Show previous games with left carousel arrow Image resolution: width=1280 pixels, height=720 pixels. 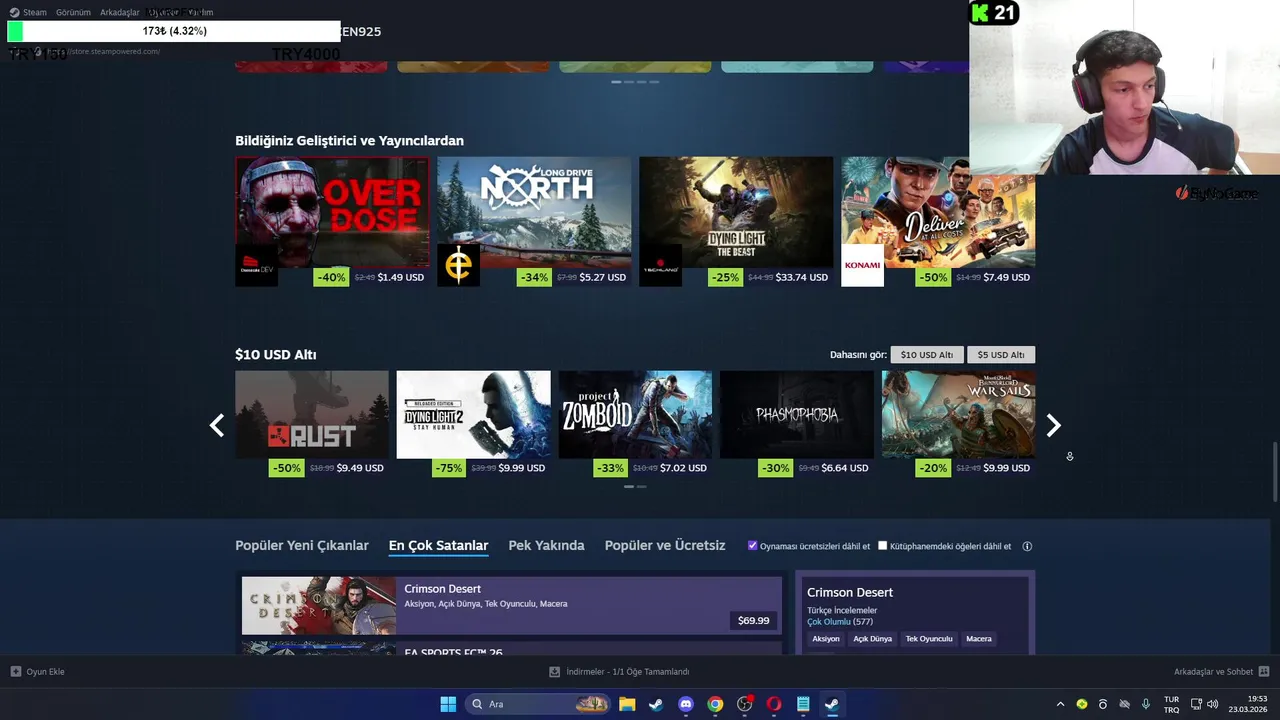217,426
